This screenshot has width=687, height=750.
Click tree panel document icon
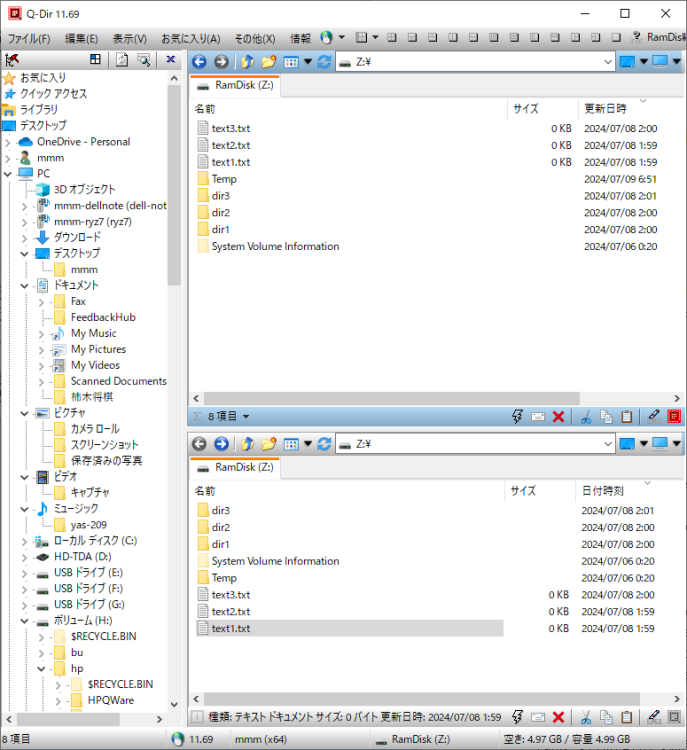click(122, 60)
